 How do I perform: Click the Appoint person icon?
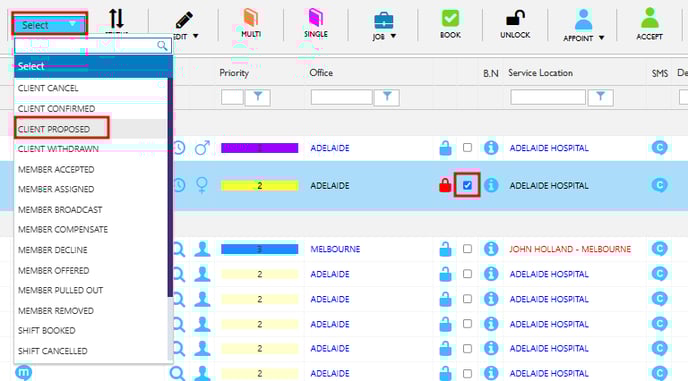coord(583,20)
